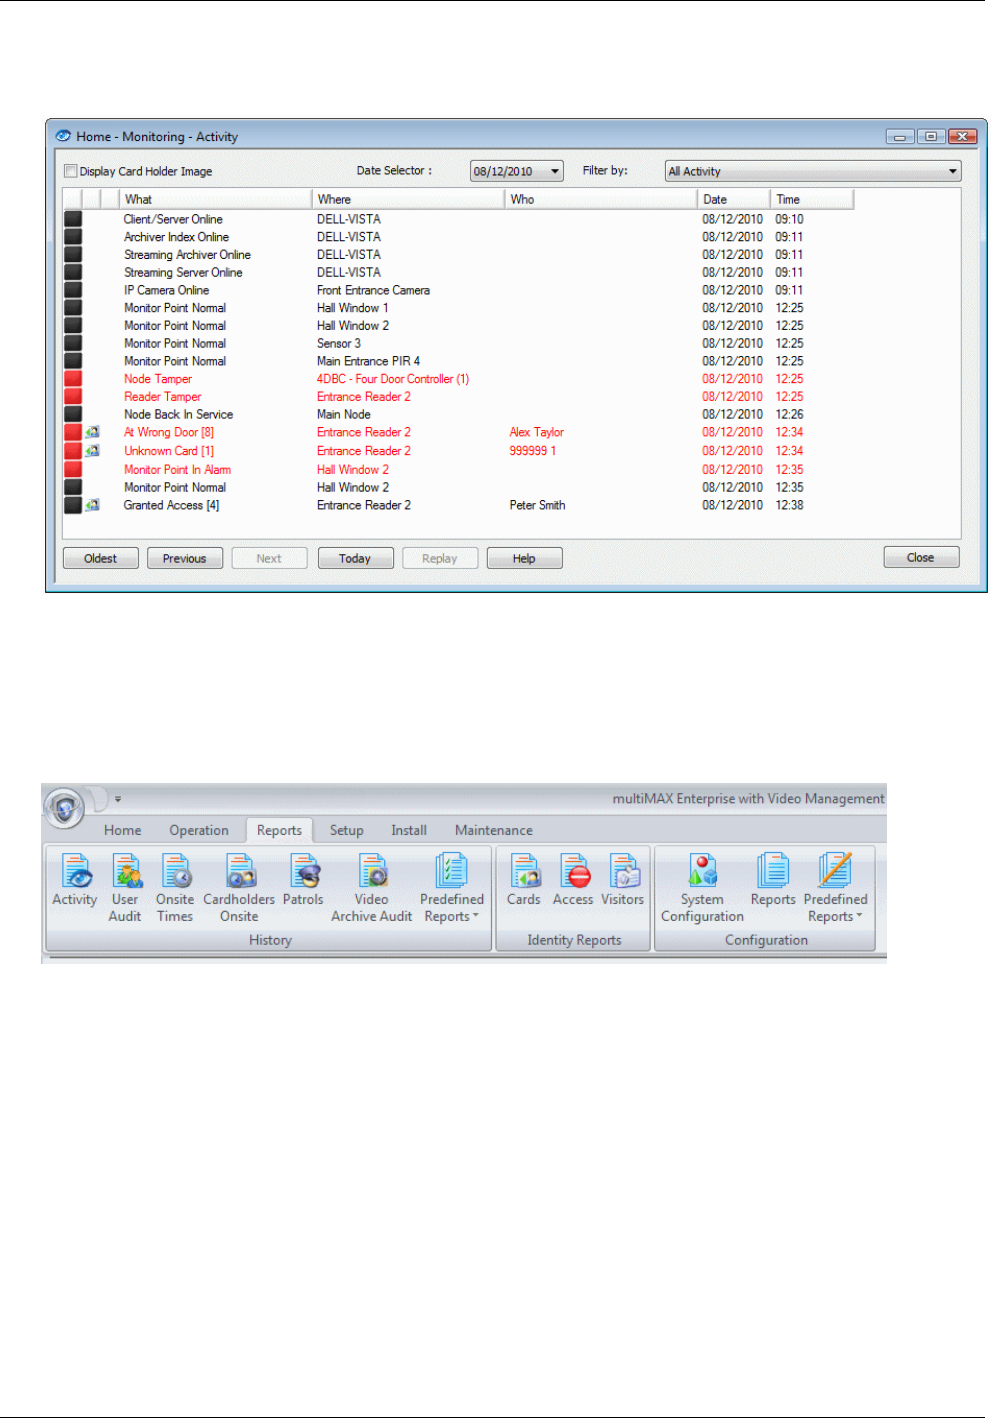Screen dimensions: 991x1418
Task: Open the User Audit report
Action: [125, 888]
